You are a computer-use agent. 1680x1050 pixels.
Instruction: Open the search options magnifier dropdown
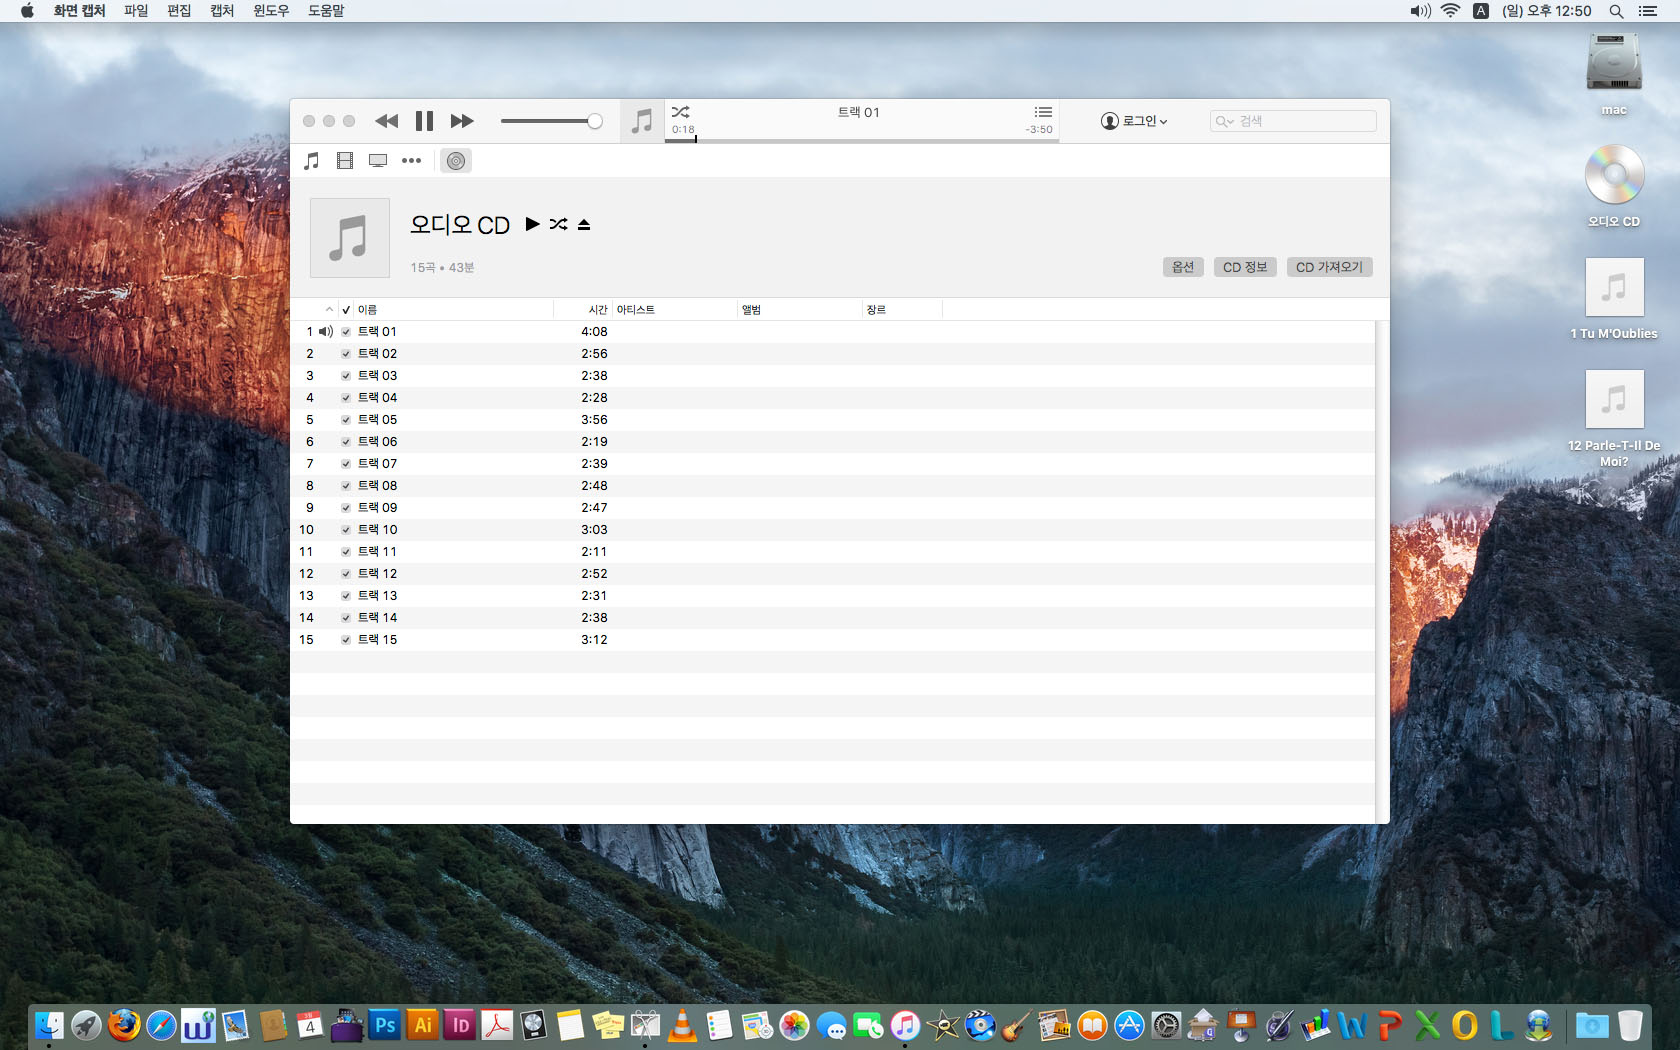pyautogui.click(x=1224, y=121)
